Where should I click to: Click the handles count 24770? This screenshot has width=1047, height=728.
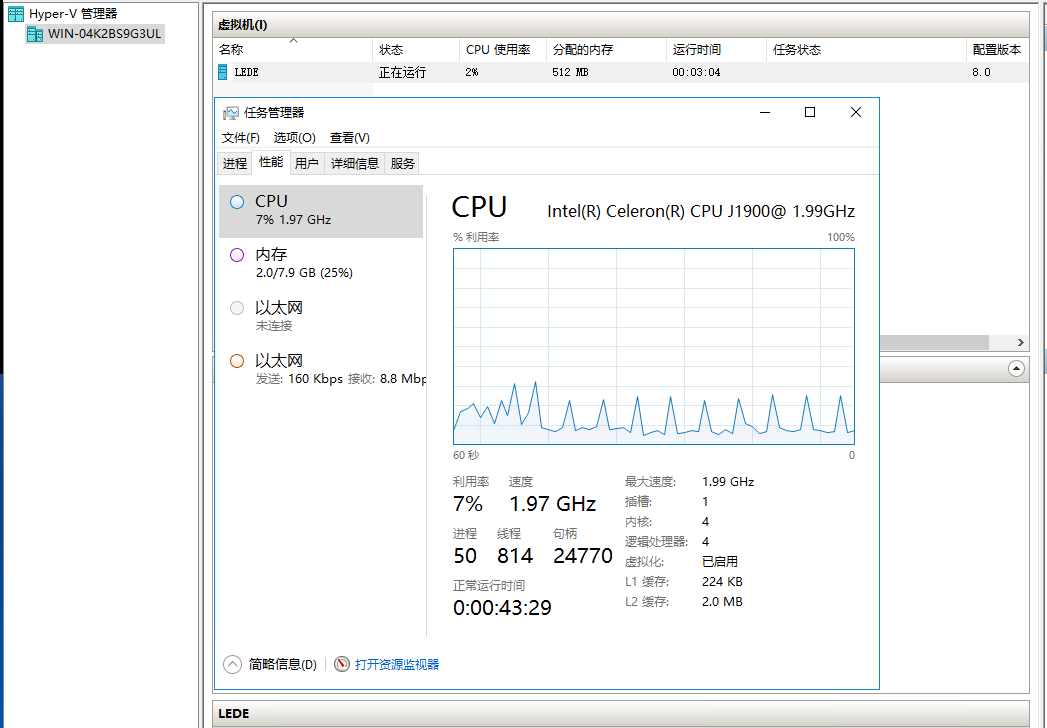[x=583, y=556]
